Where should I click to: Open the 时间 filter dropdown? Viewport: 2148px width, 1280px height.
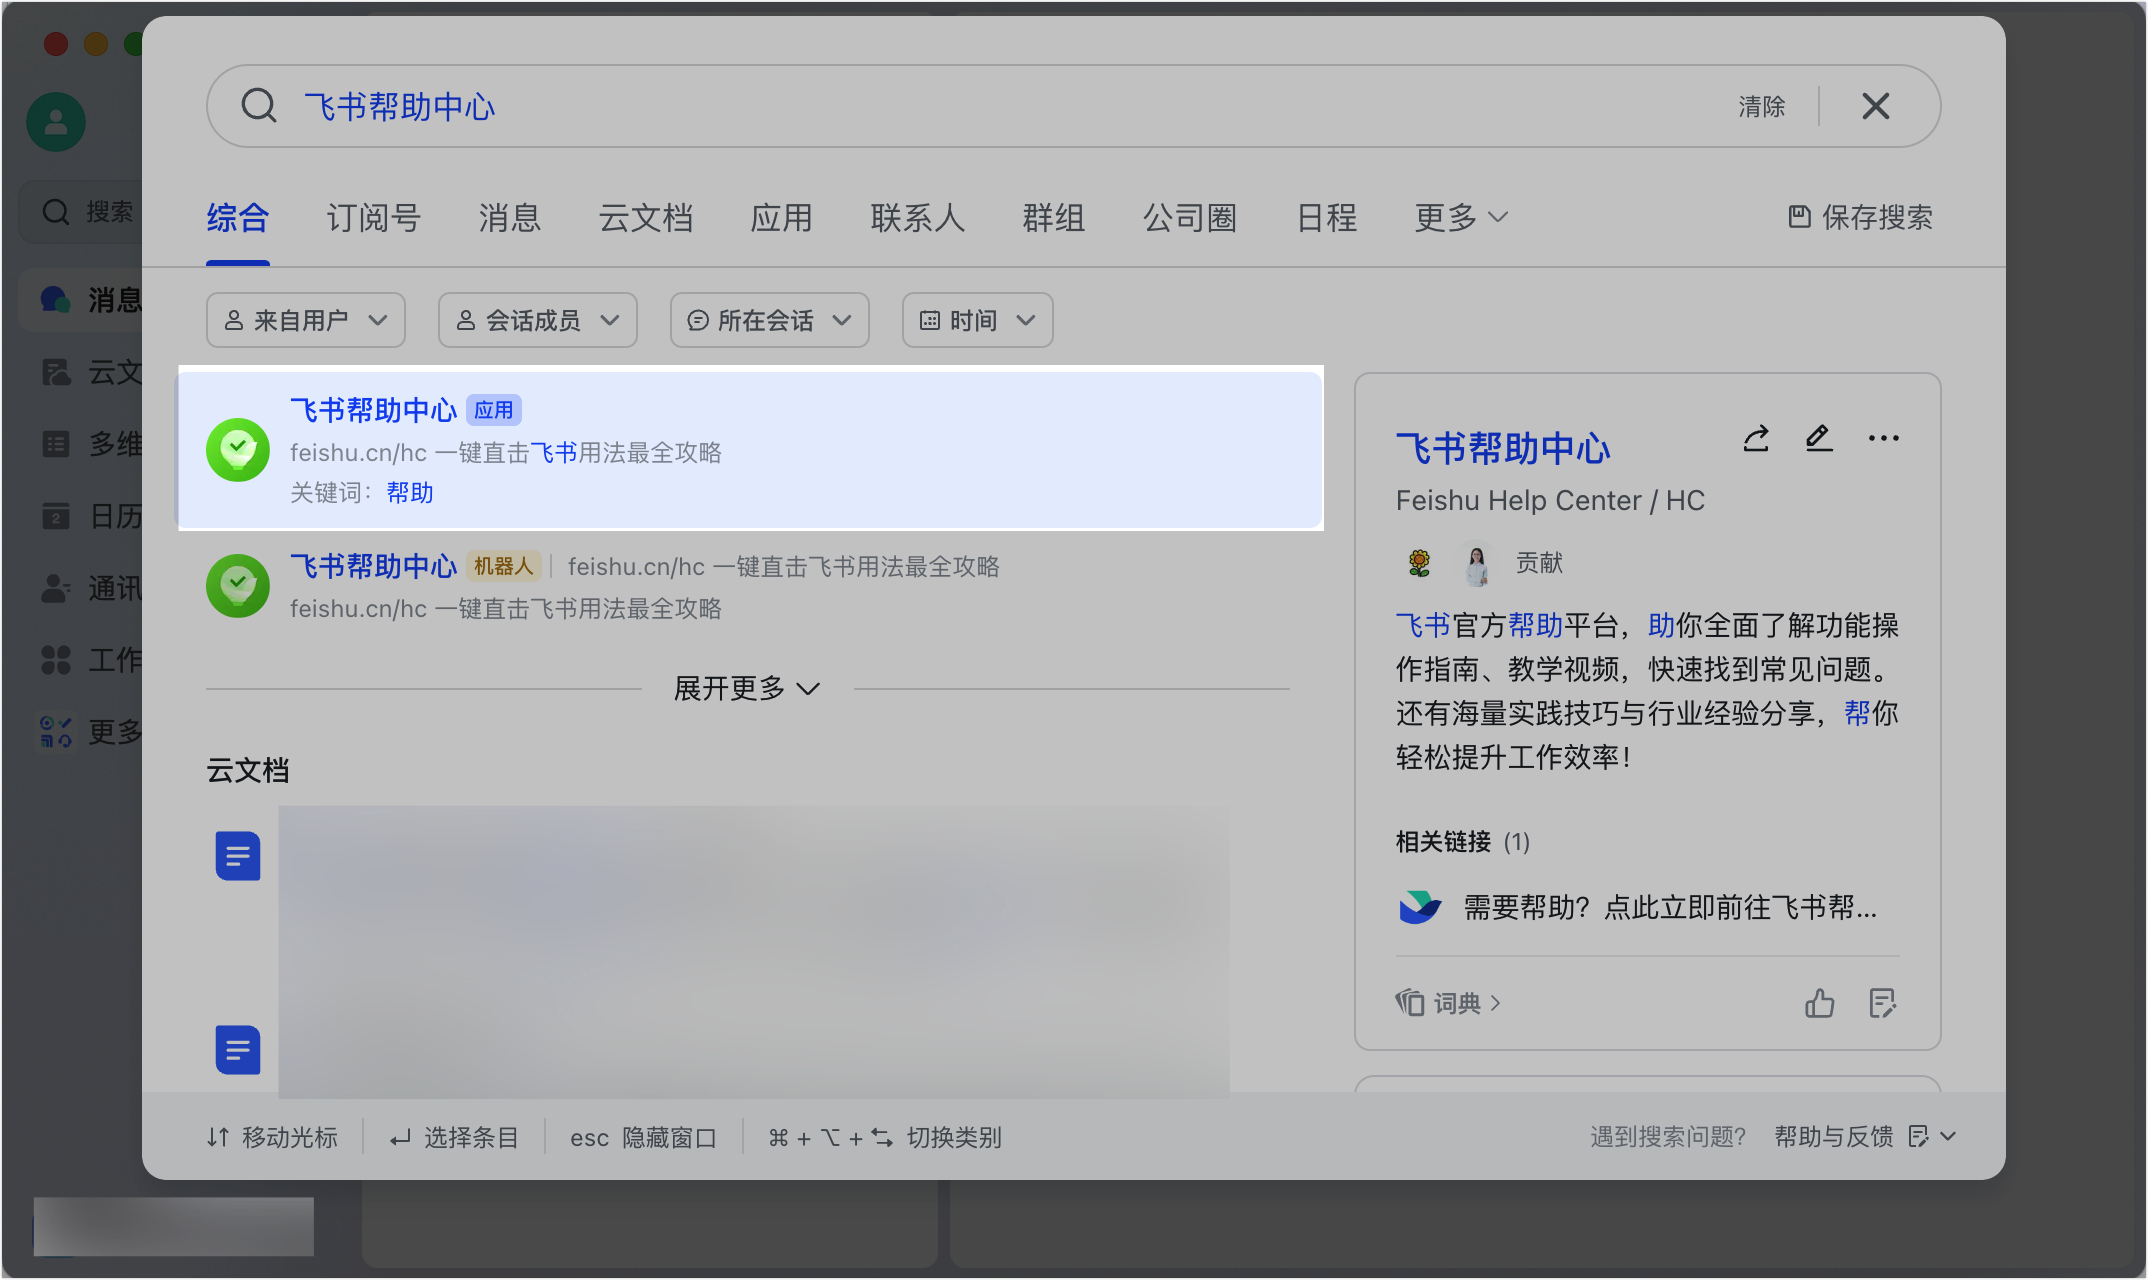pos(977,320)
